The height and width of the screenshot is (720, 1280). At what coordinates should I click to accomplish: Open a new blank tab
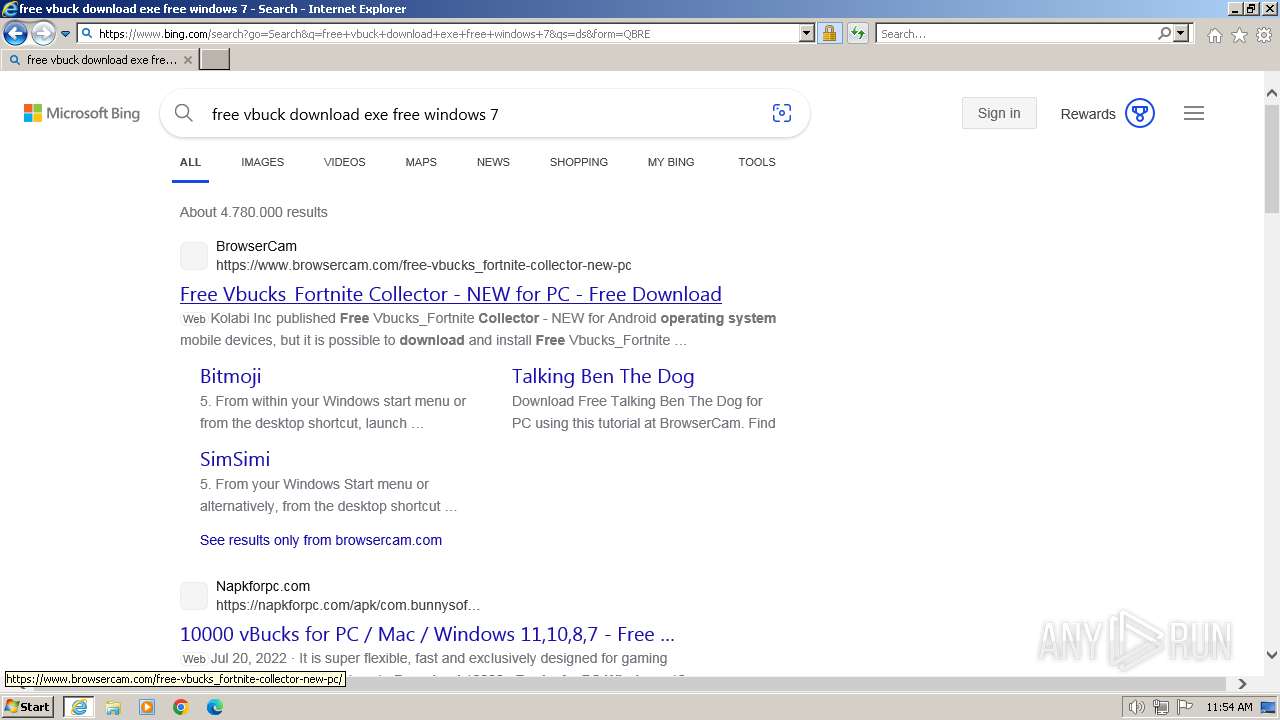215,60
